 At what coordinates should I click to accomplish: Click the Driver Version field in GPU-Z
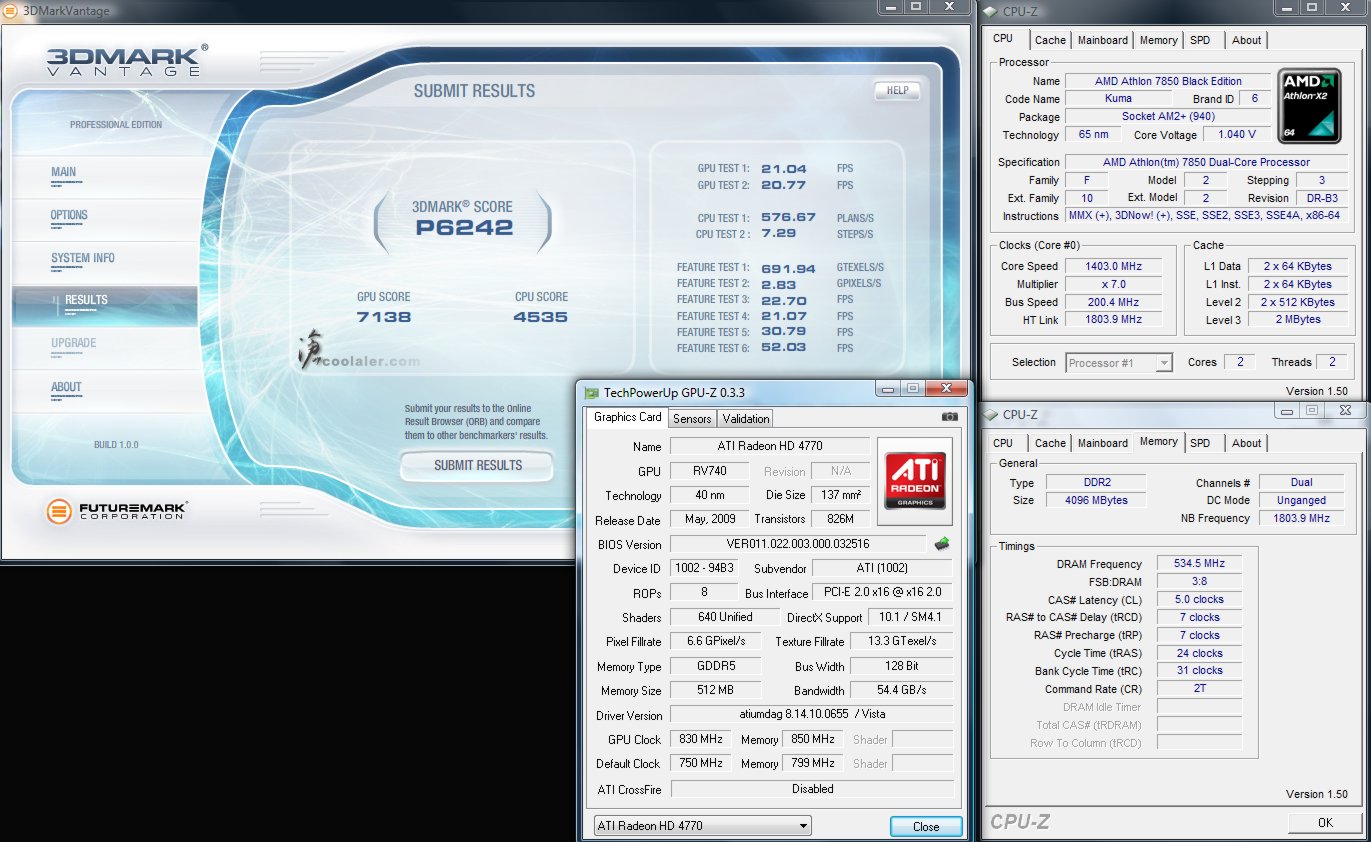click(x=811, y=715)
